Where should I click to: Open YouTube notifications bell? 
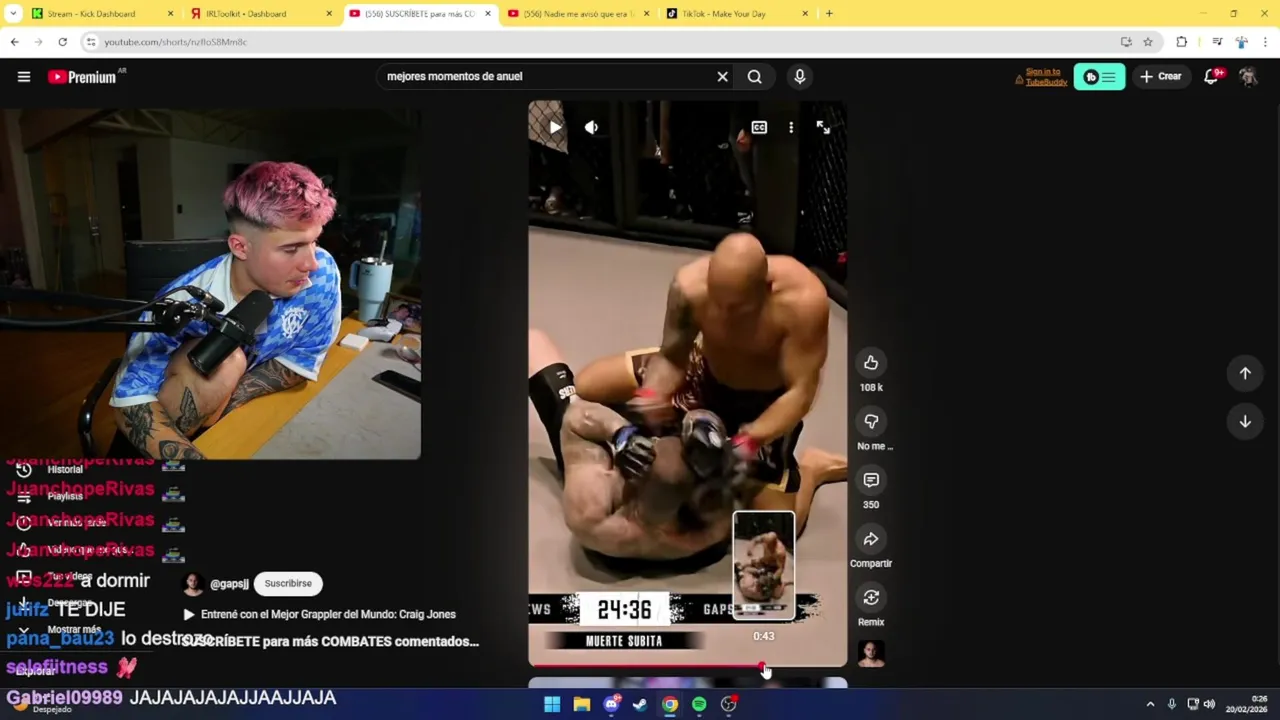(x=1212, y=77)
